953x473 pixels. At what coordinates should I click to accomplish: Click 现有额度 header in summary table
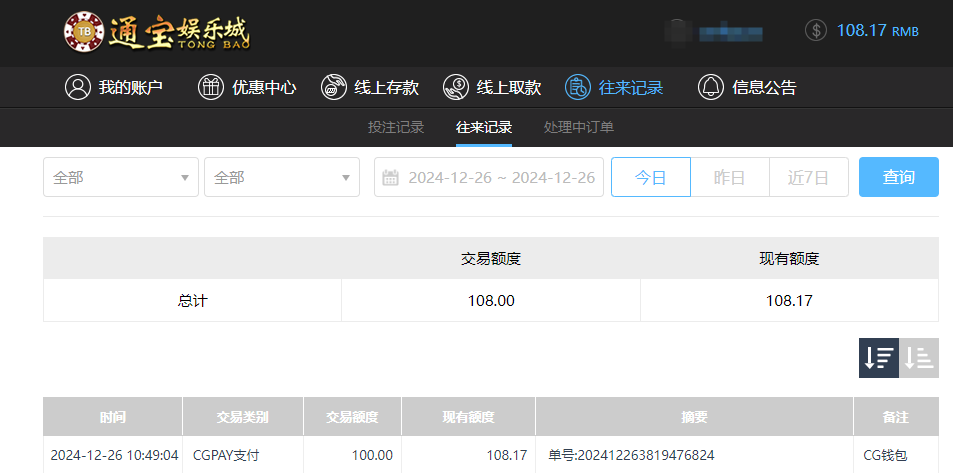coord(789,259)
